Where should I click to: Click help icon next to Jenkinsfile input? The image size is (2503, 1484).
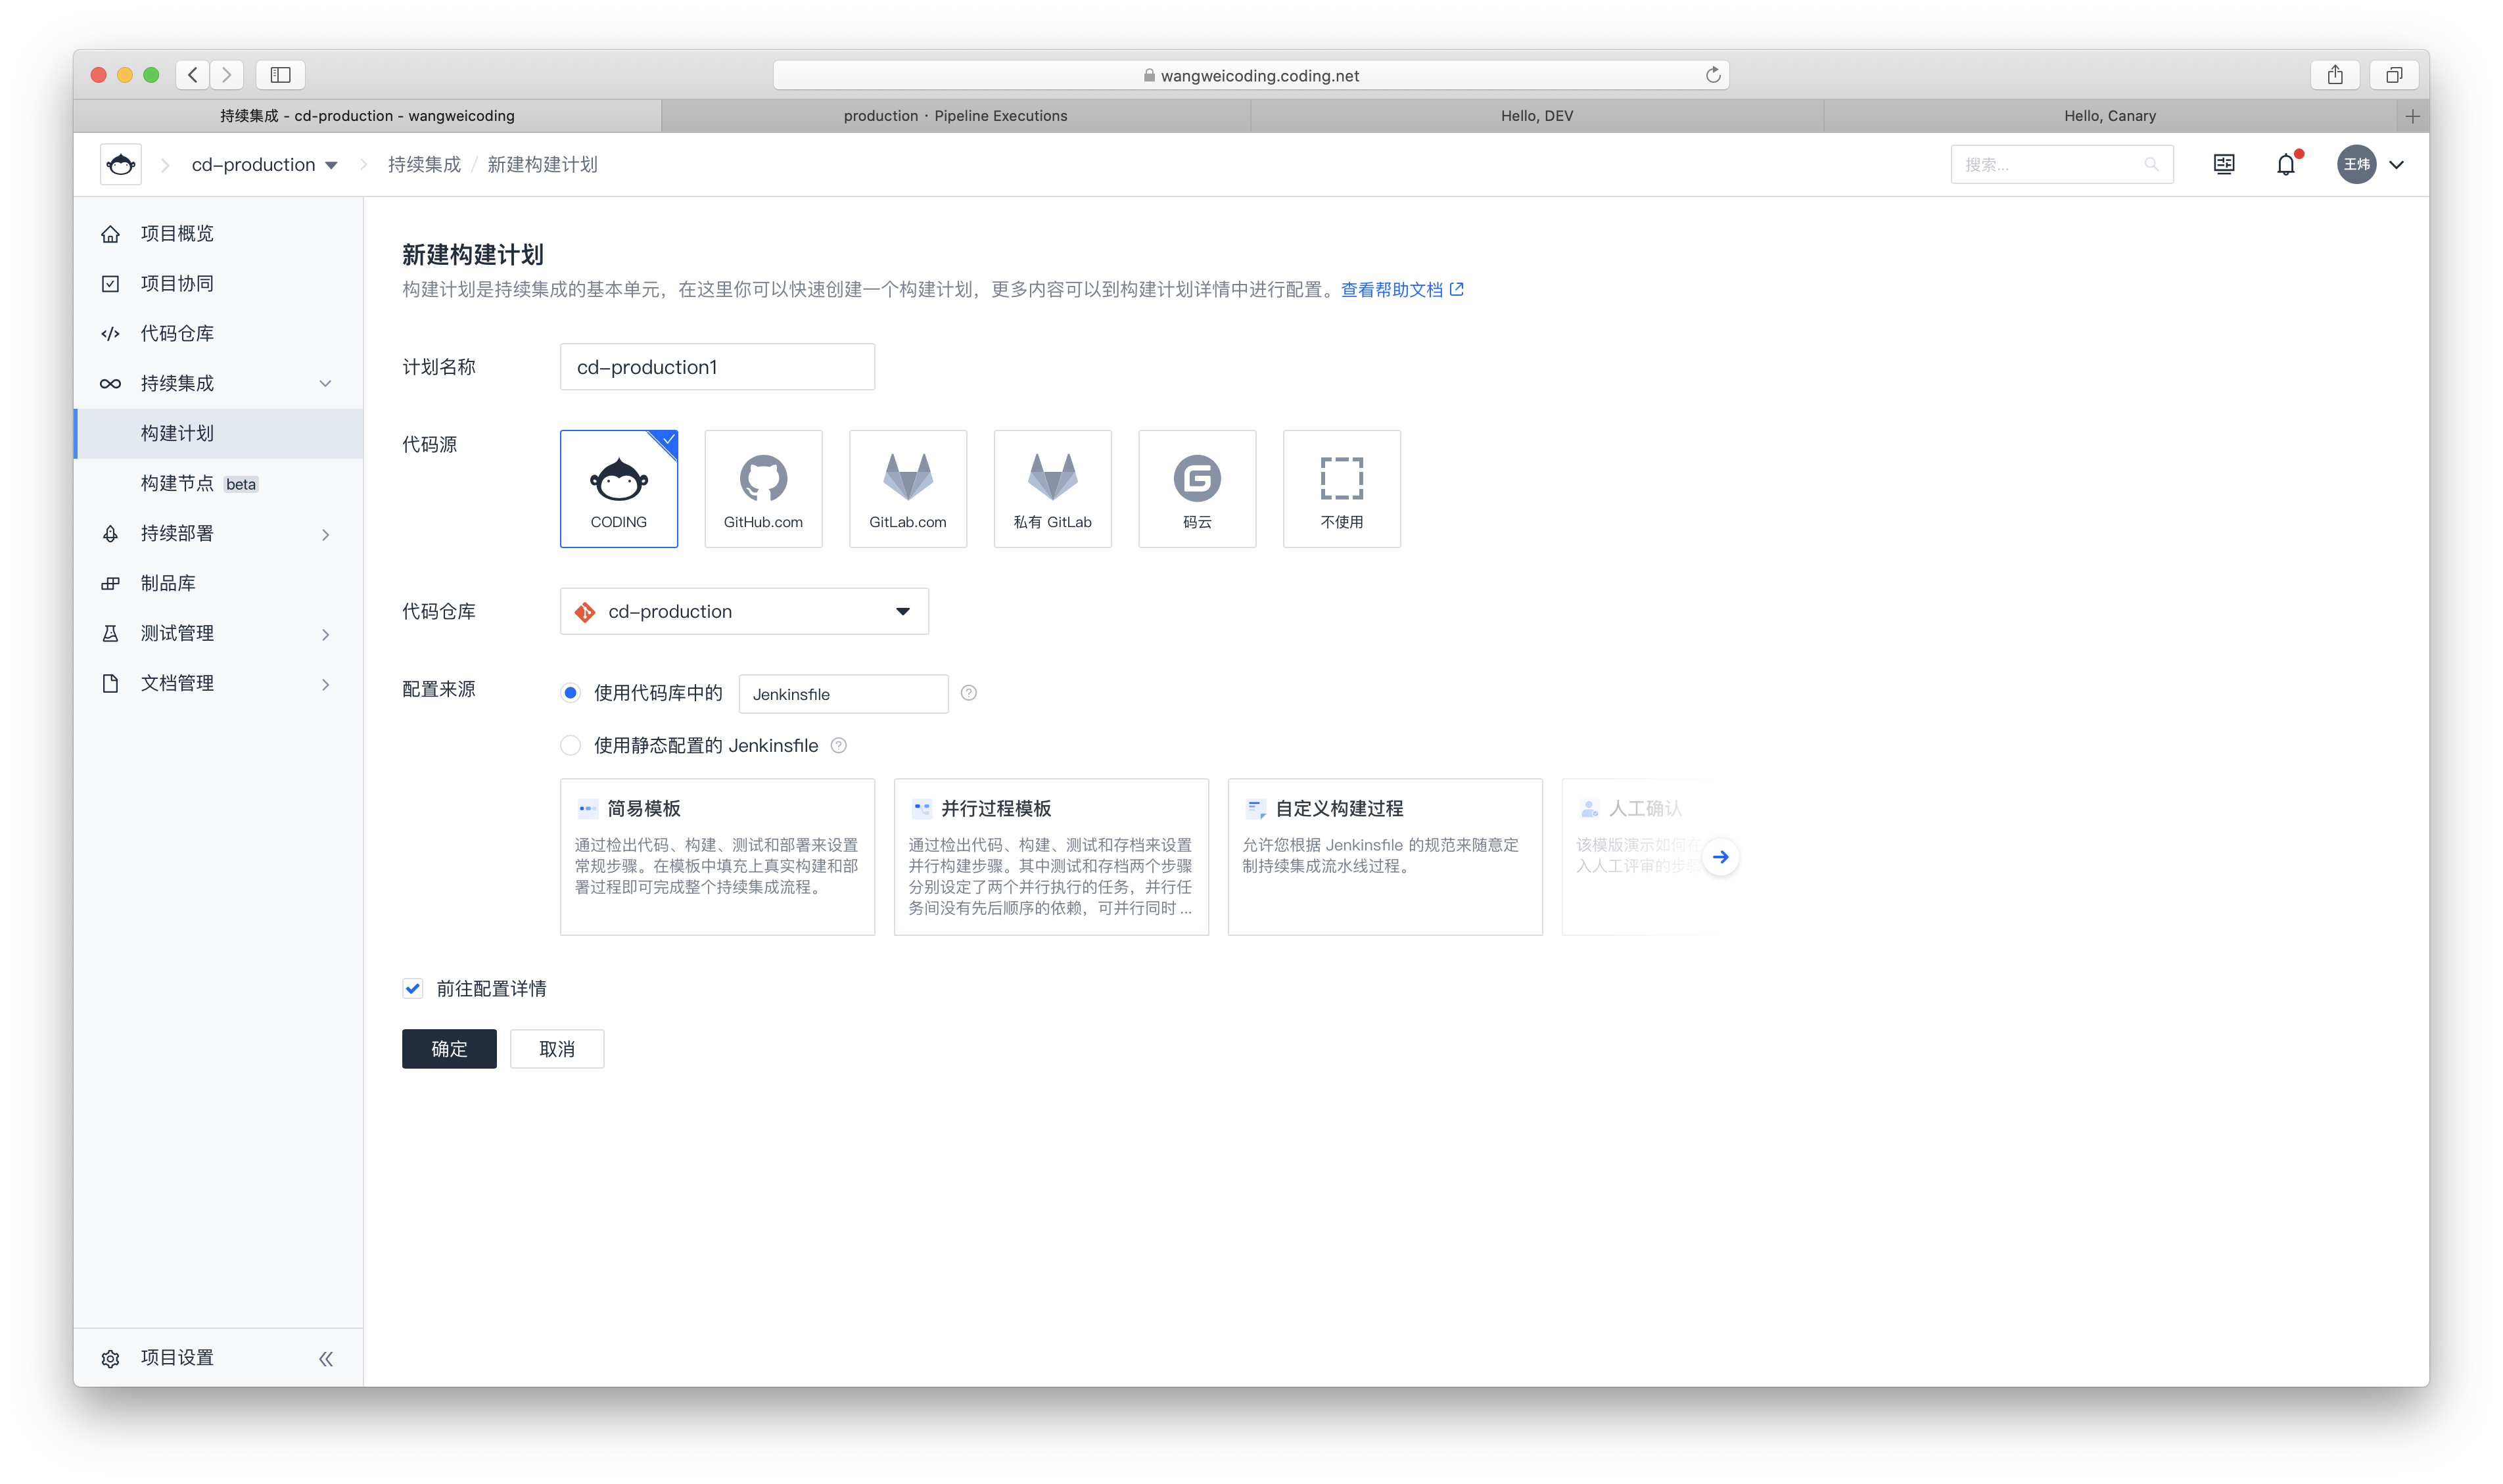coord(969,693)
